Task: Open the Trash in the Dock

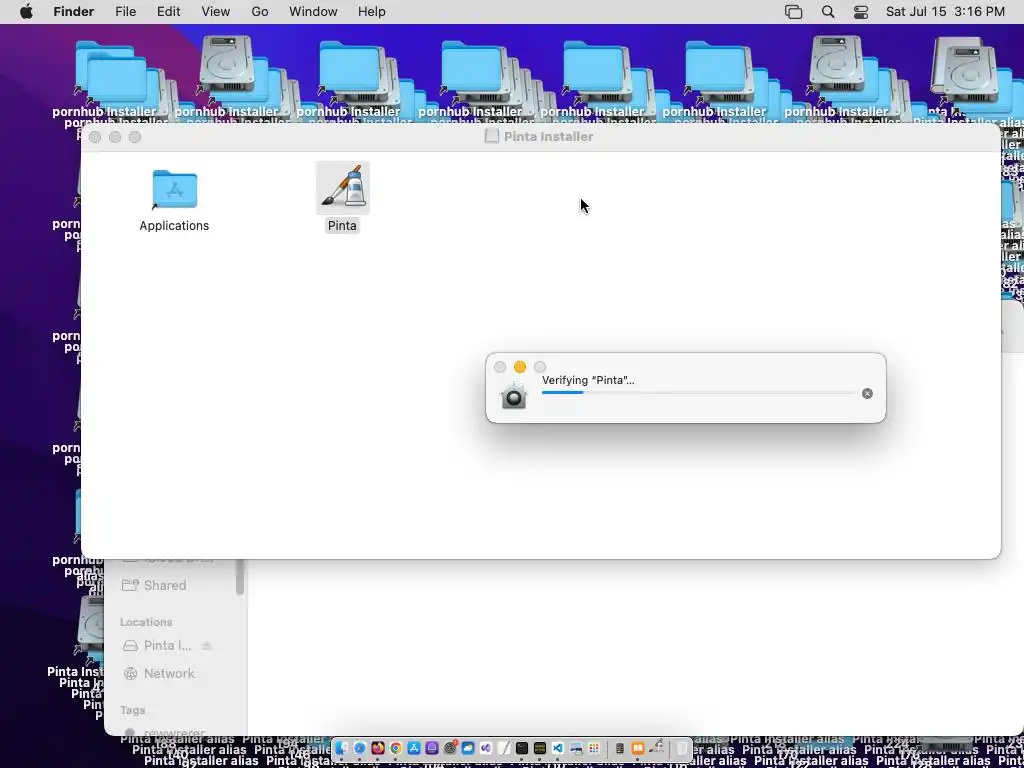Action: click(681, 748)
